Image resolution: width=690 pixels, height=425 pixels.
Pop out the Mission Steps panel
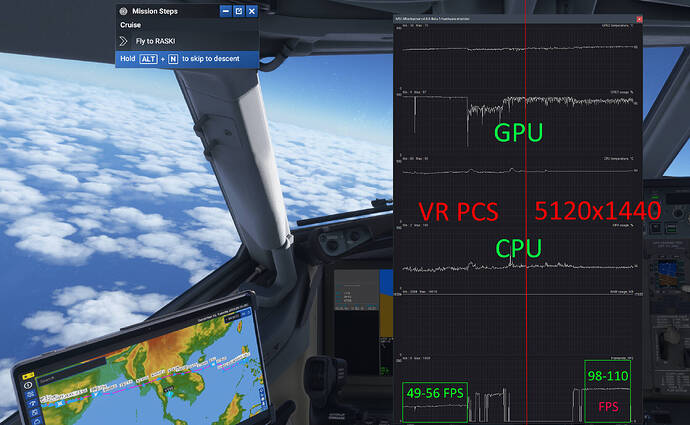[239, 11]
